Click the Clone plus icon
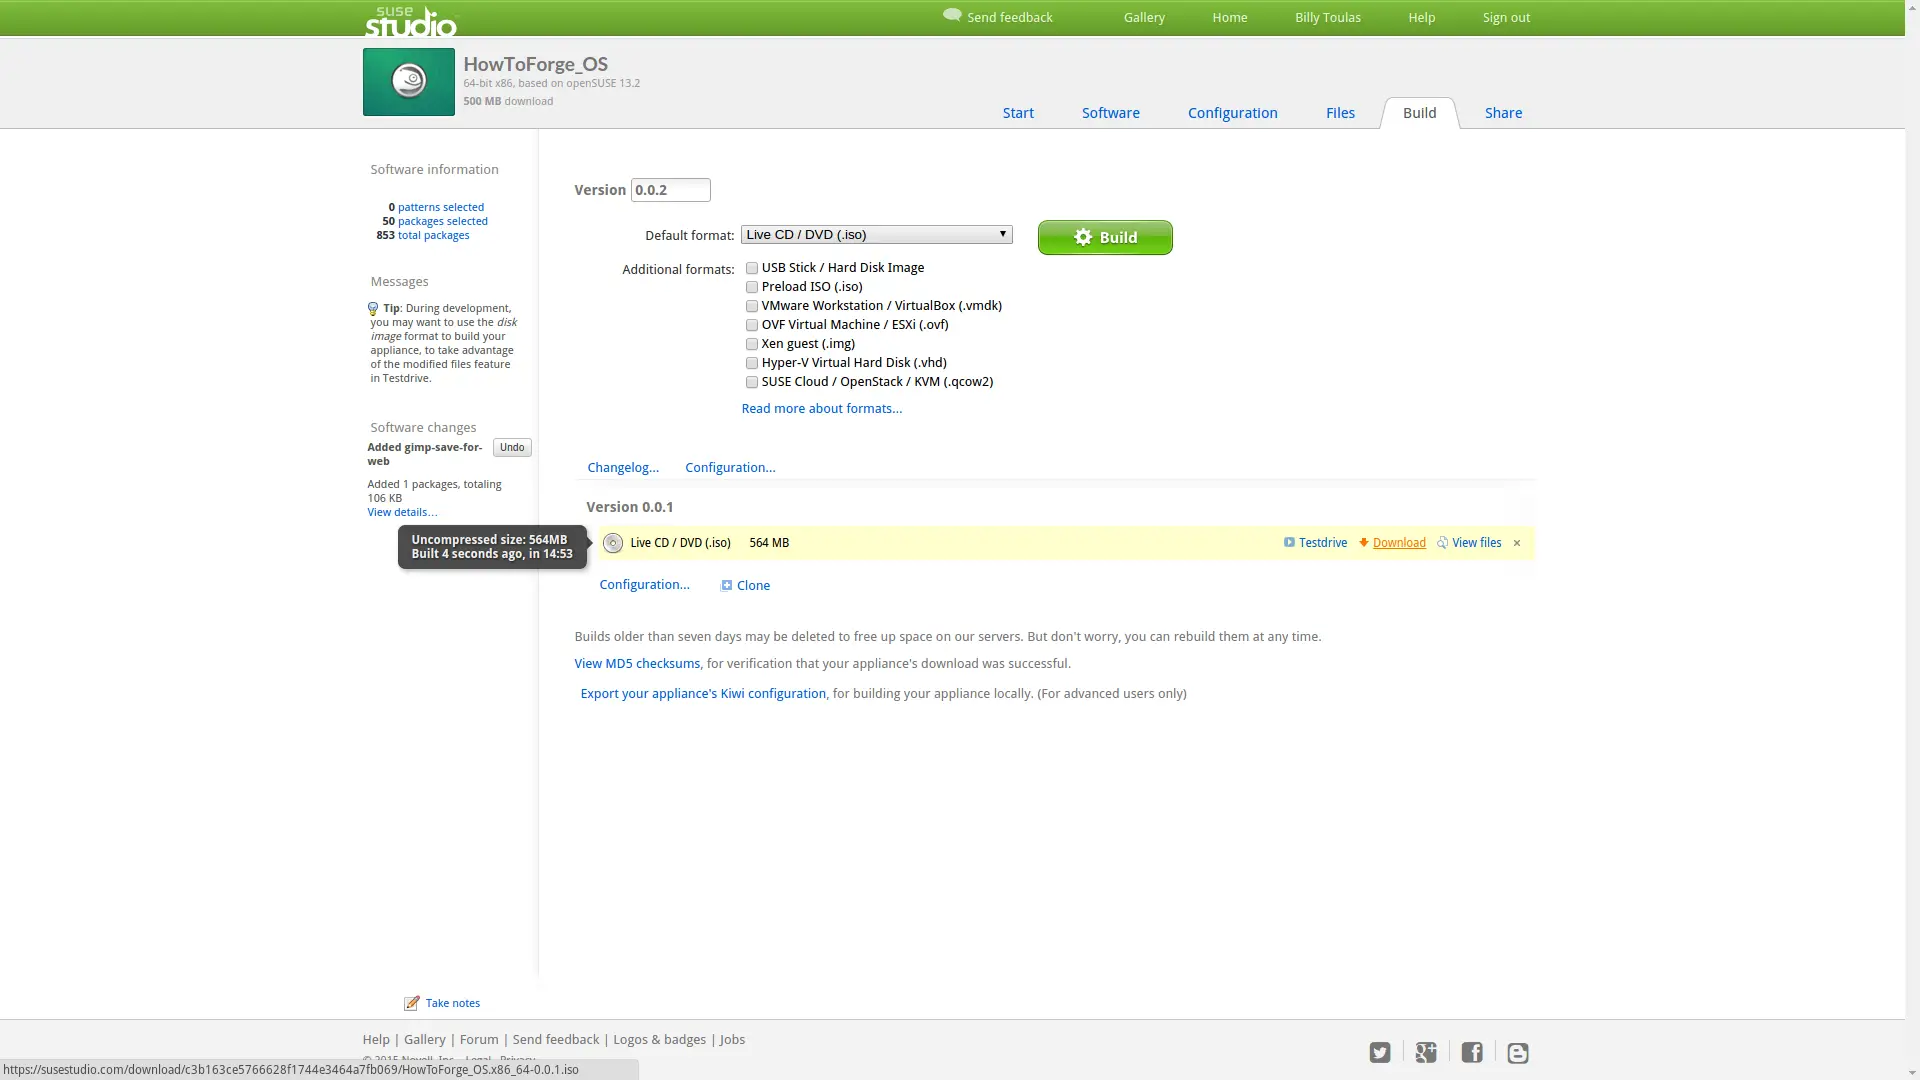This screenshot has width=1920, height=1080. (727, 585)
